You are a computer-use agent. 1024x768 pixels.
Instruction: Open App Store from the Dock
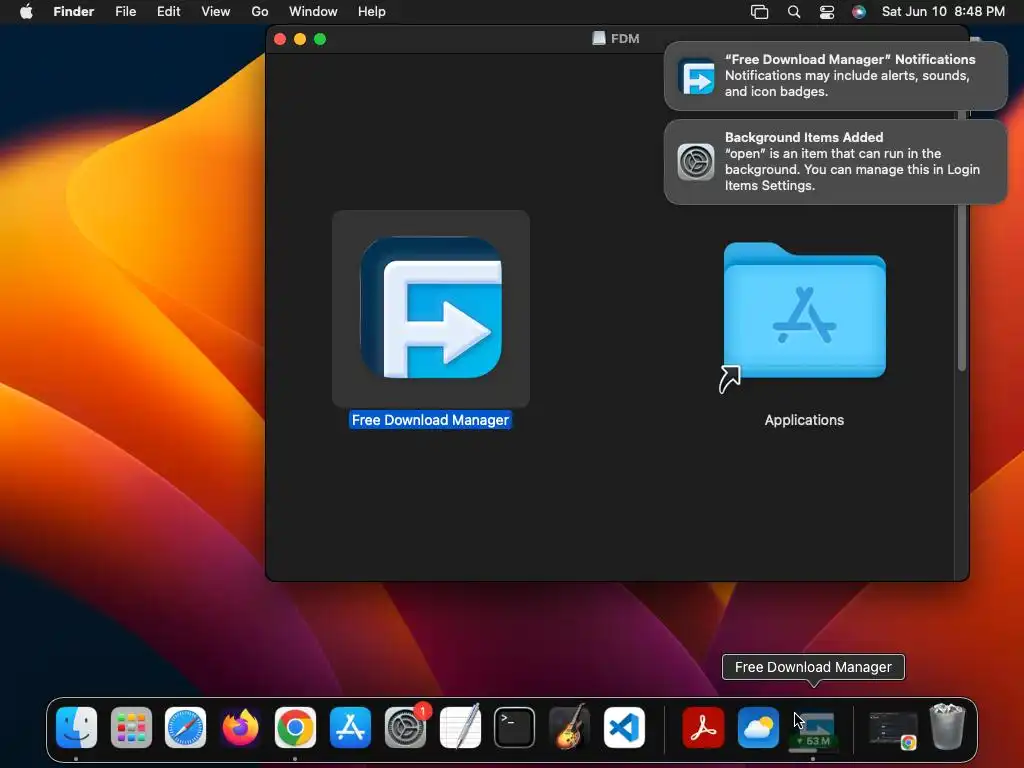pos(350,728)
